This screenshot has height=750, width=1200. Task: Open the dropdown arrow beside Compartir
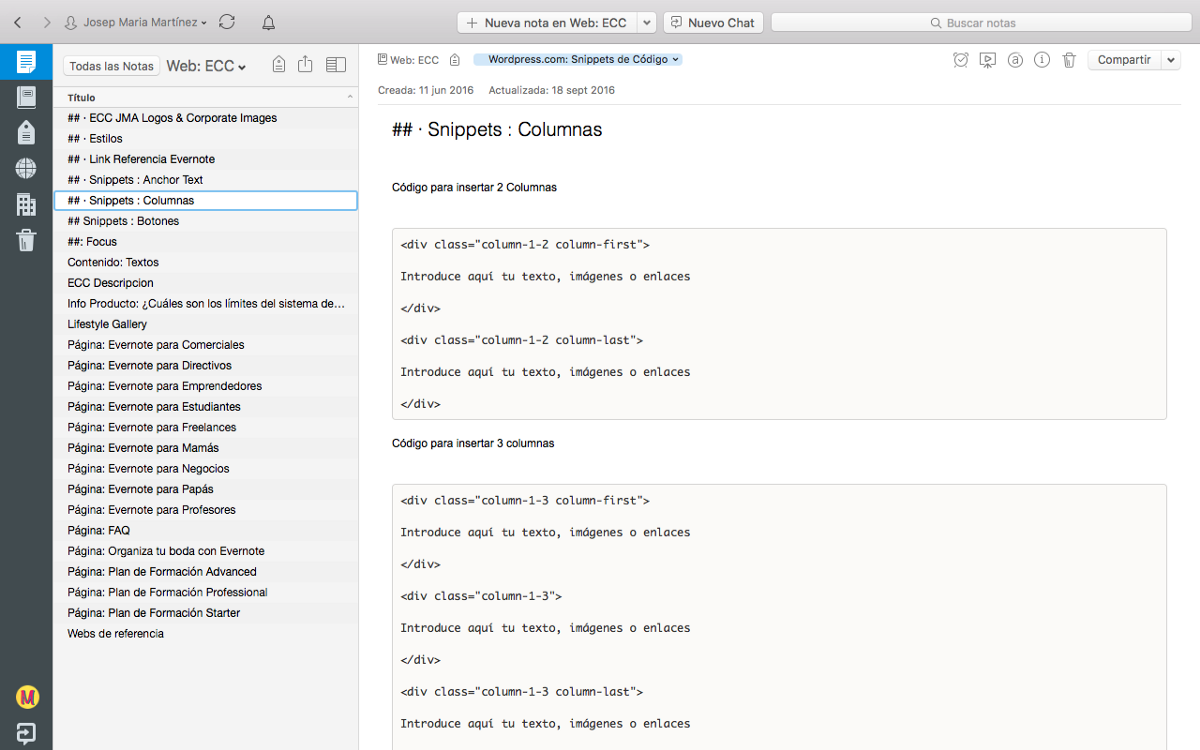[1172, 60]
